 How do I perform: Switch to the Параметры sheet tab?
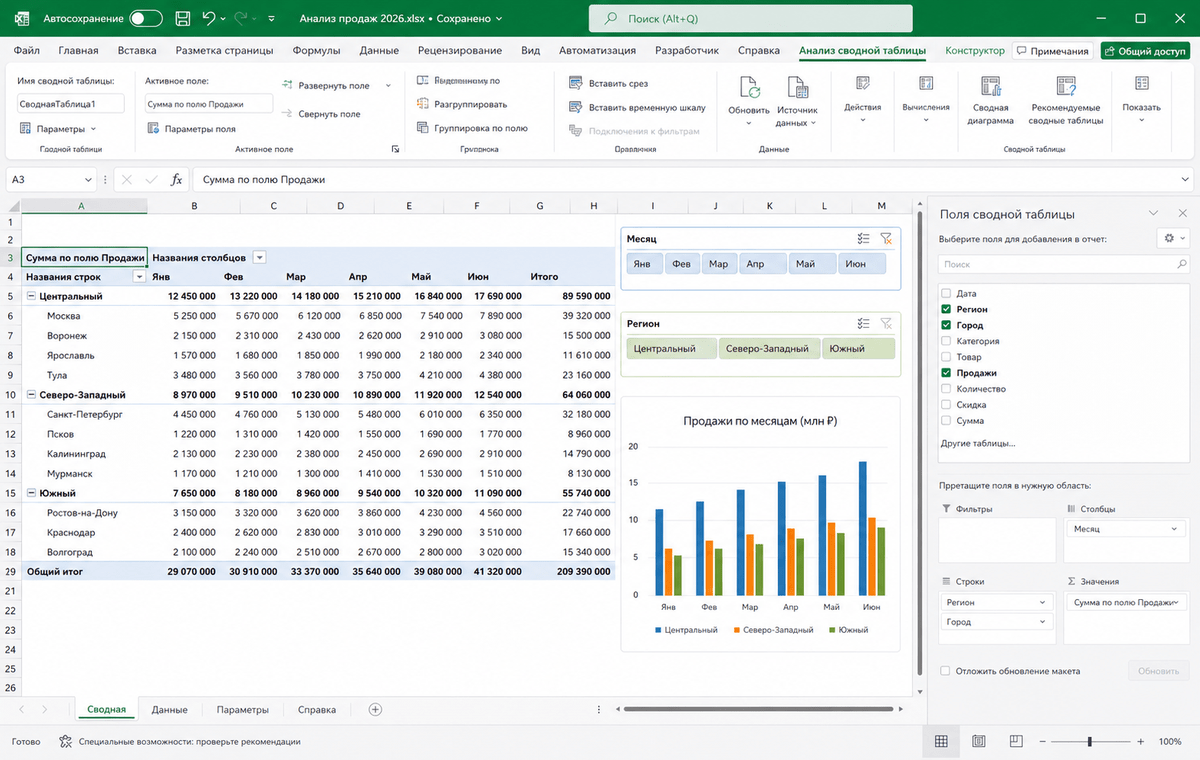point(243,710)
